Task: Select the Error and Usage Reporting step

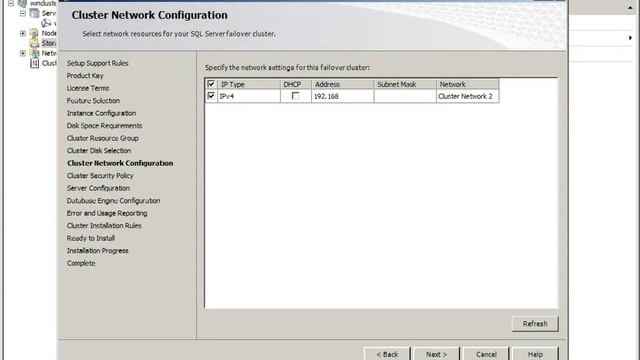Action: pos(107,213)
